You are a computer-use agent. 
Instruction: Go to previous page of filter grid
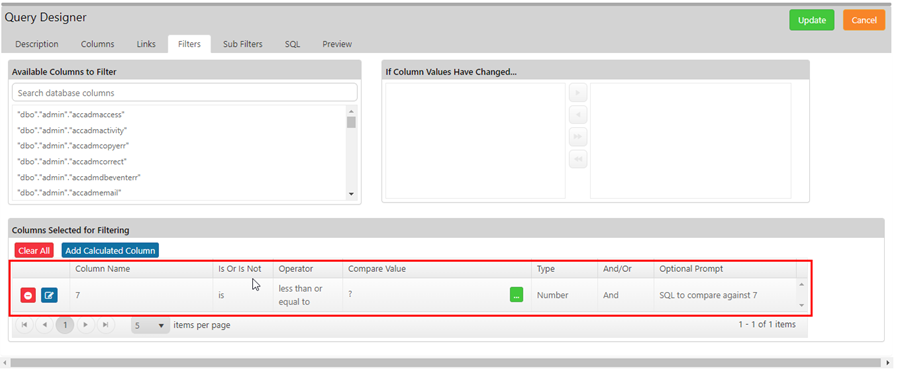pos(44,325)
